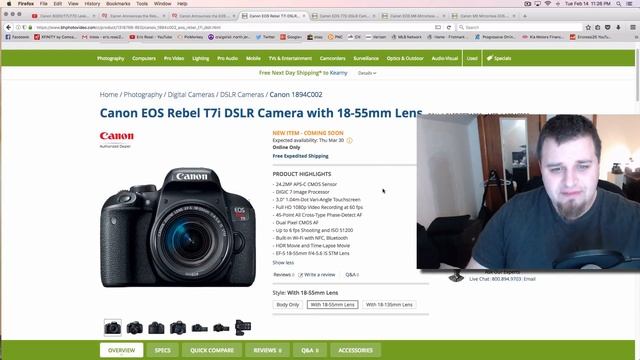The height and width of the screenshot is (360, 640).
Task: Go to DSLR Cameras breadcrumb link
Action: [242, 94]
